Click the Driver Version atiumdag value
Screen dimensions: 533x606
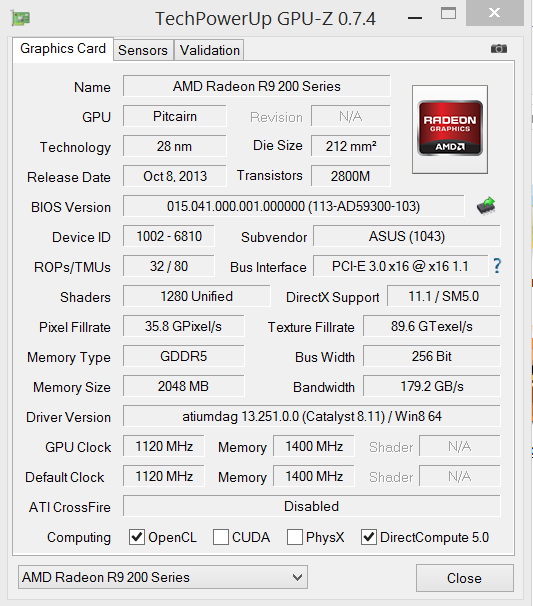[x=312, y=416]
